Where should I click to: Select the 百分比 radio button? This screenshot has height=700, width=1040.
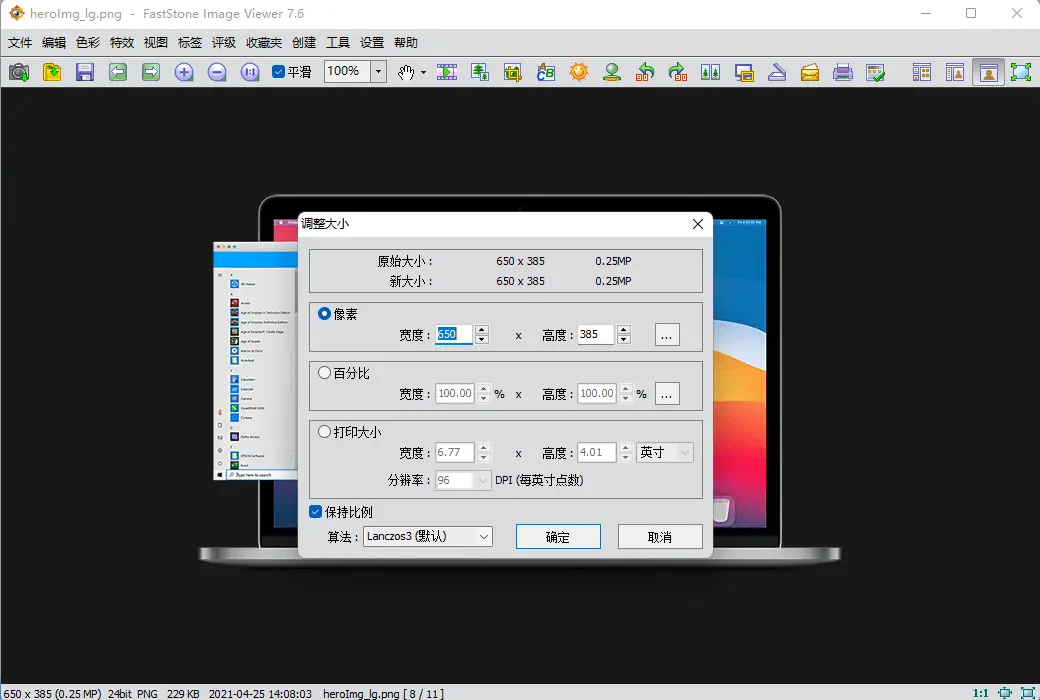click(x=324, y=373)
